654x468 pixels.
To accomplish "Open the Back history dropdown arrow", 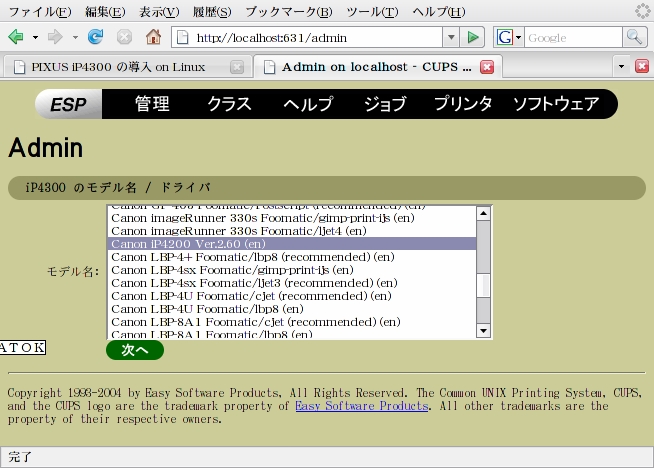I will point(35,38).
